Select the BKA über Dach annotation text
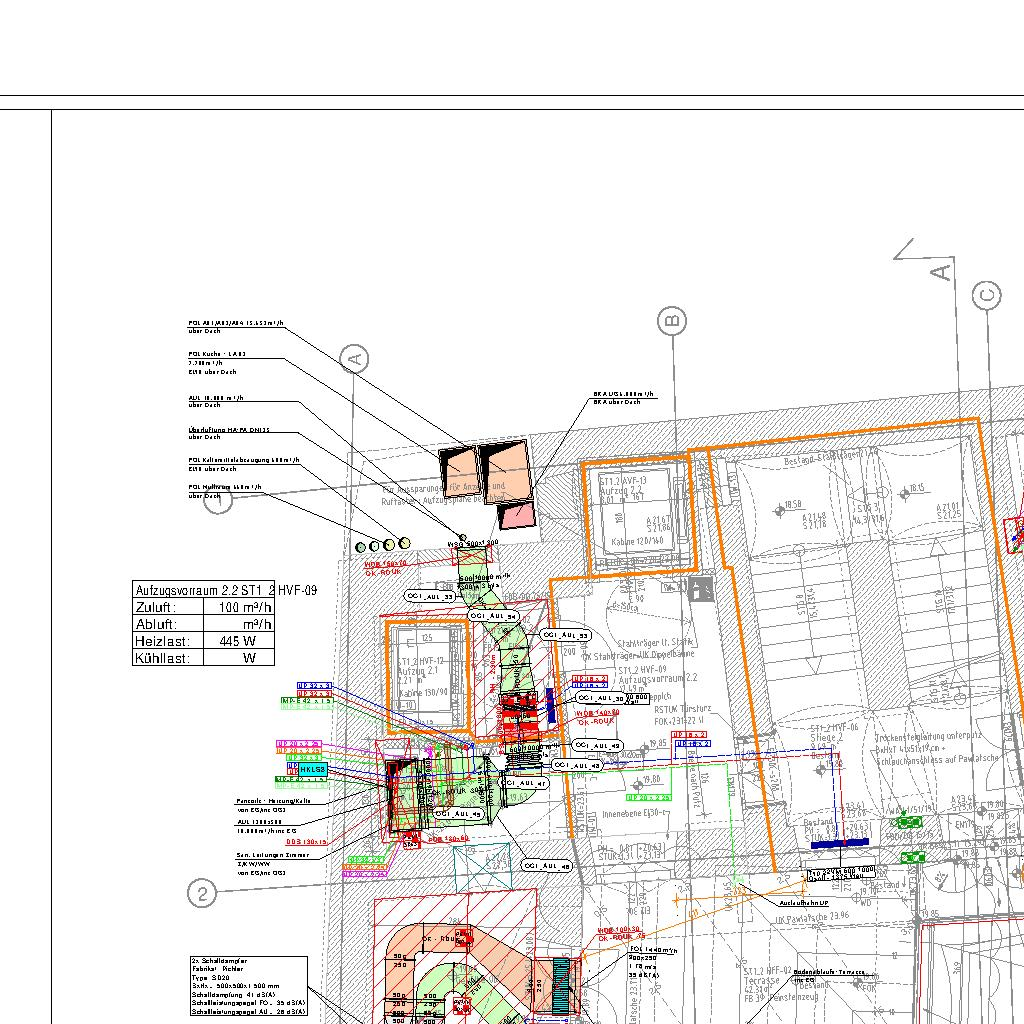This screenshot has width=1024, height=1024. (623, 398)
